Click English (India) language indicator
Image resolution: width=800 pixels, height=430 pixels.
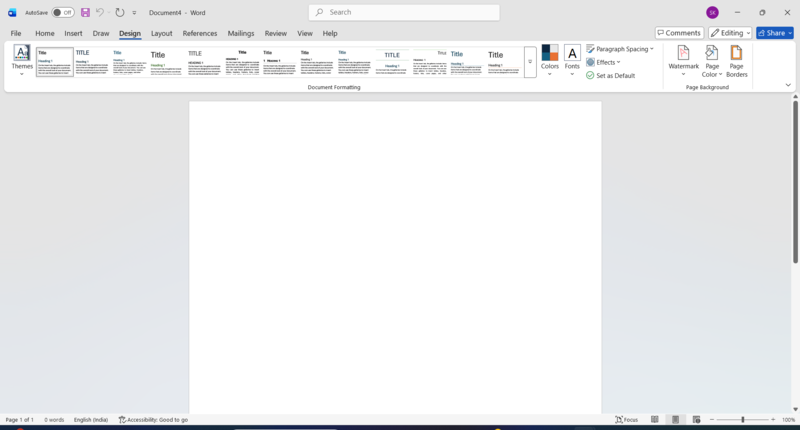point(91,420)
